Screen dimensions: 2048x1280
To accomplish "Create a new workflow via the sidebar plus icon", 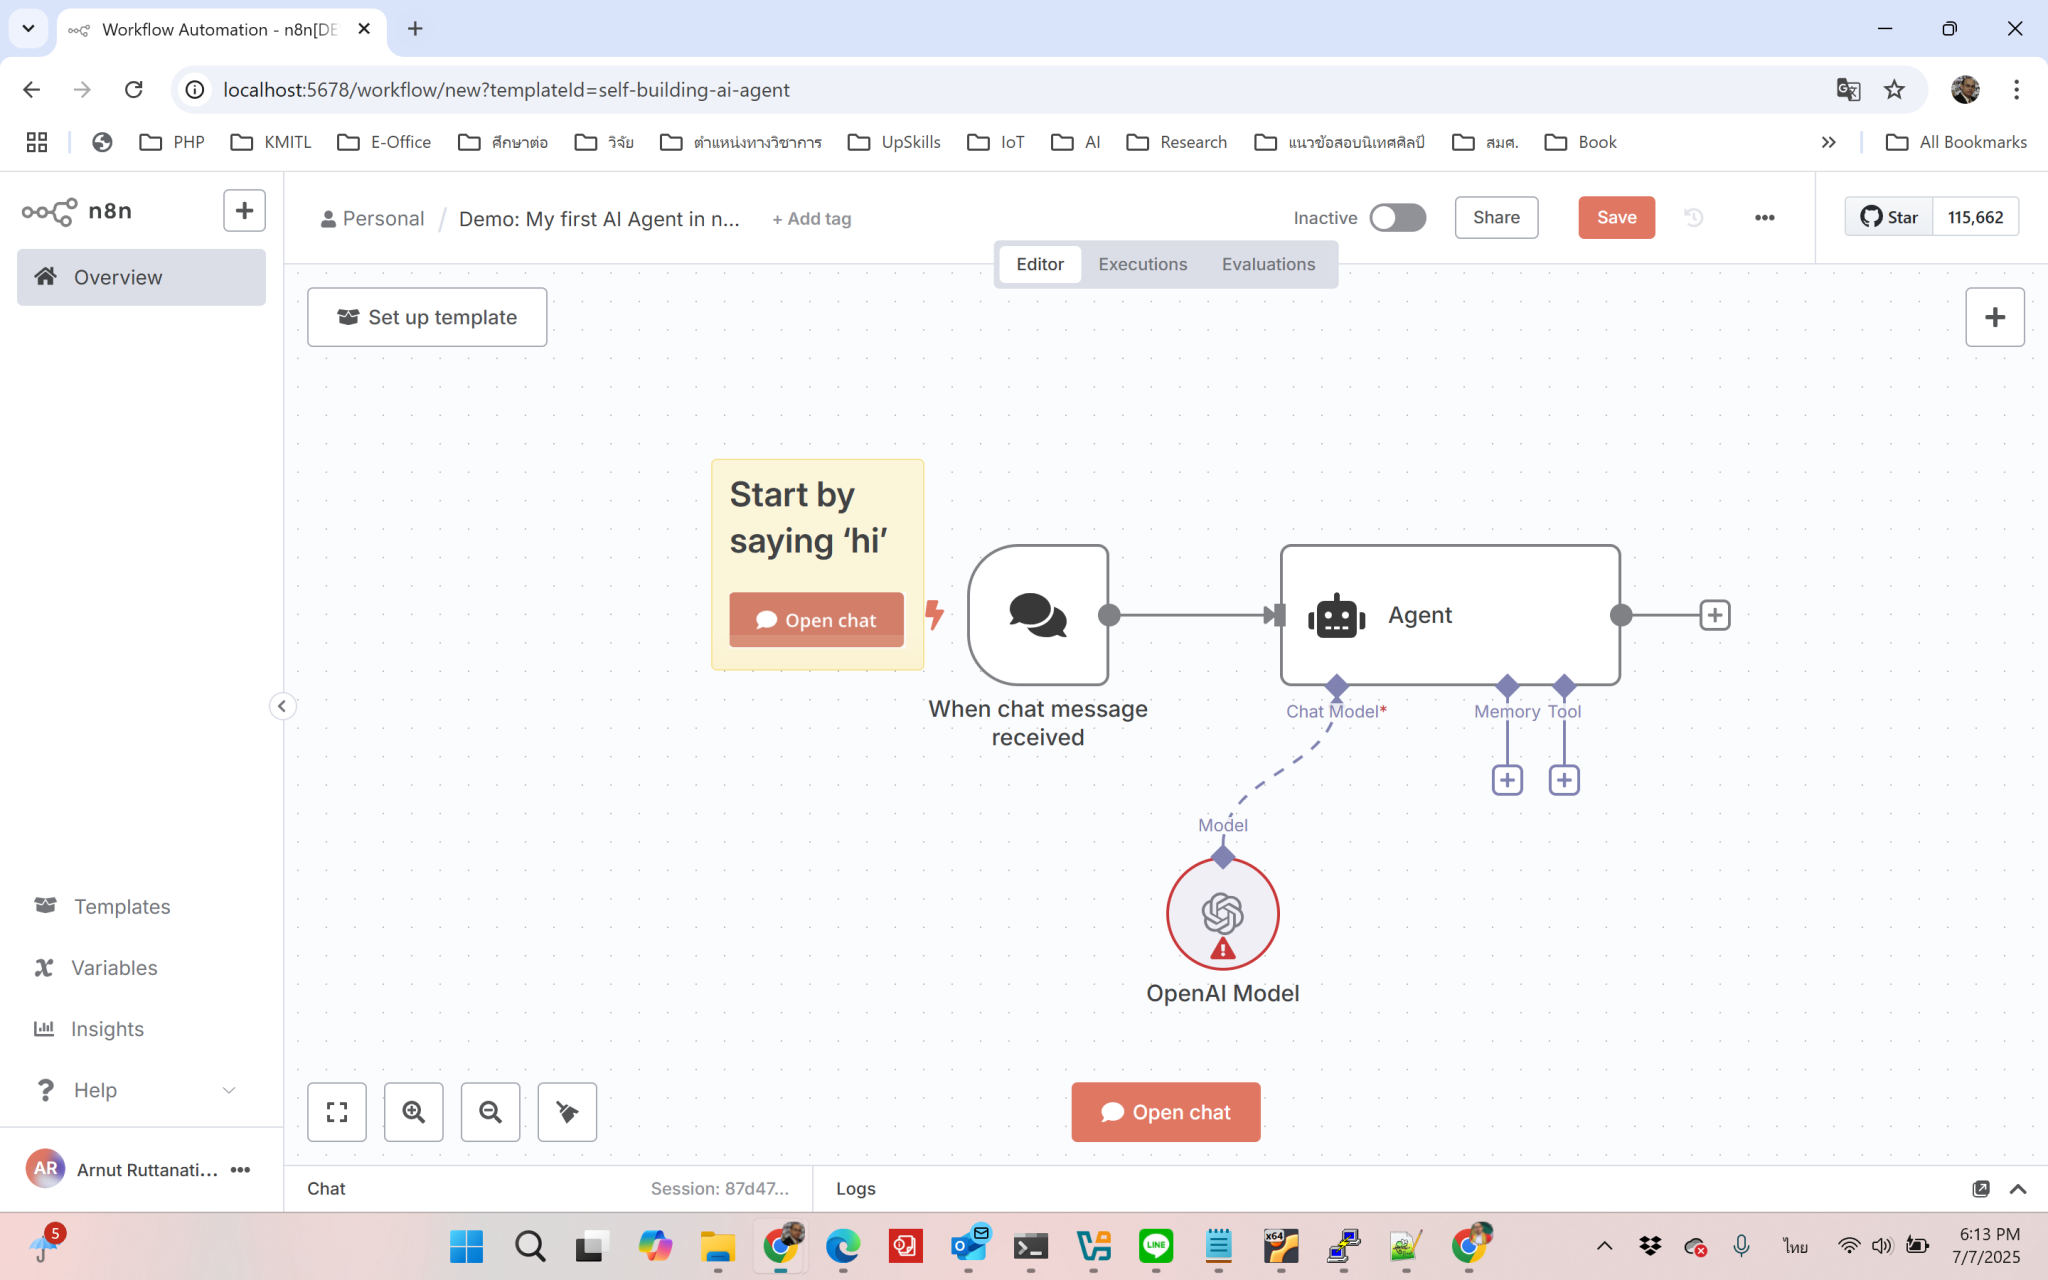I will 244,210.
